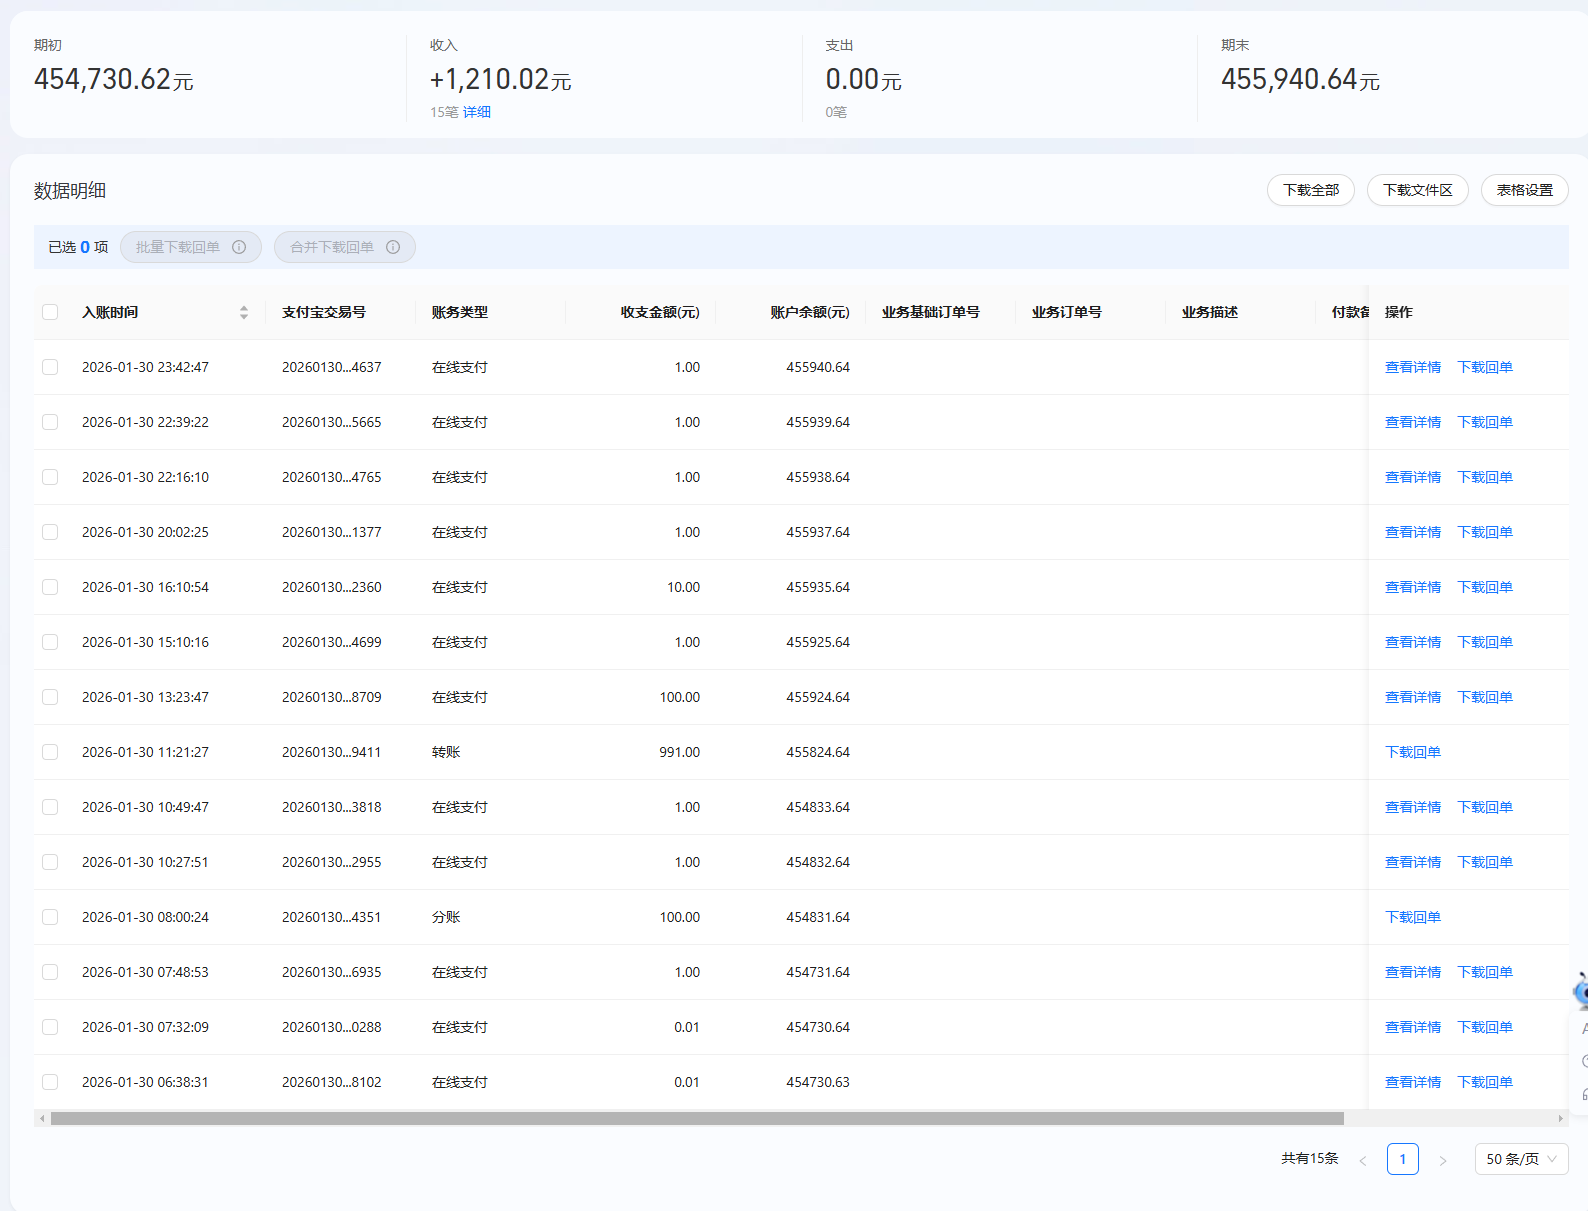Tick the checkbox for the 分账 row
The image size is (1588, 1211).
click(x=50, y=917)
